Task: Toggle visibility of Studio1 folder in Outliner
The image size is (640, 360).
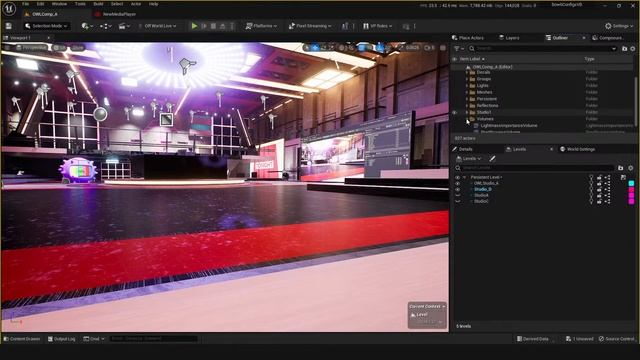Action: [454, 112]
